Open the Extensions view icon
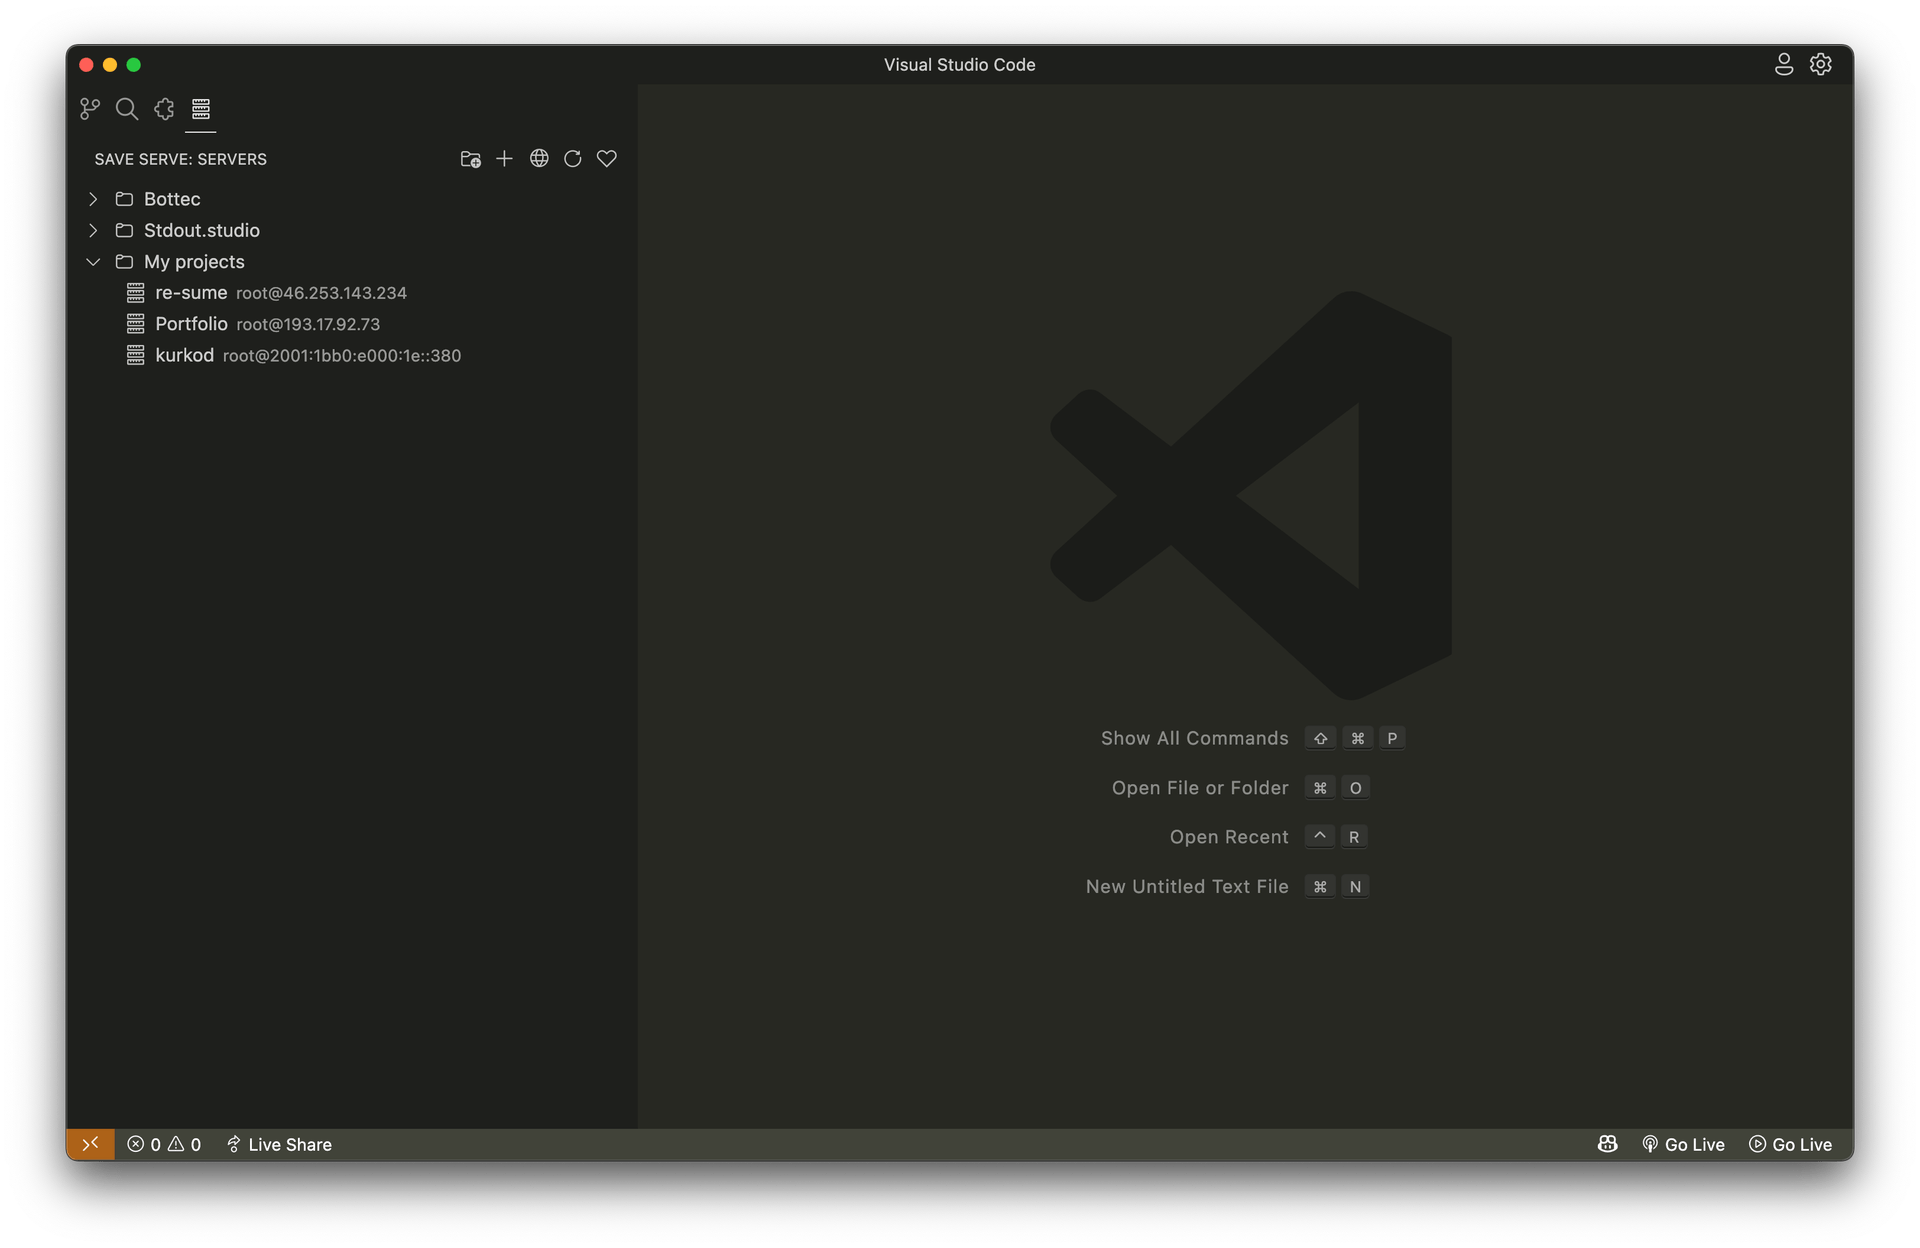 164,109
